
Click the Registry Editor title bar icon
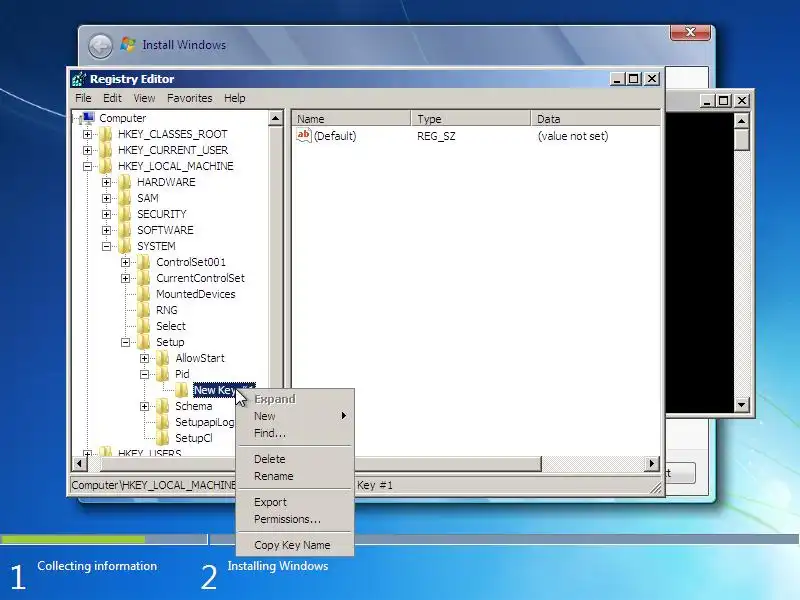pos(79,79)
